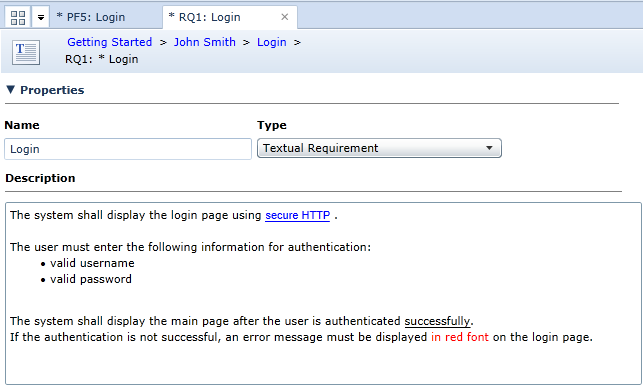Navigate to Login breadcrumb link

(x=271, y=42)
